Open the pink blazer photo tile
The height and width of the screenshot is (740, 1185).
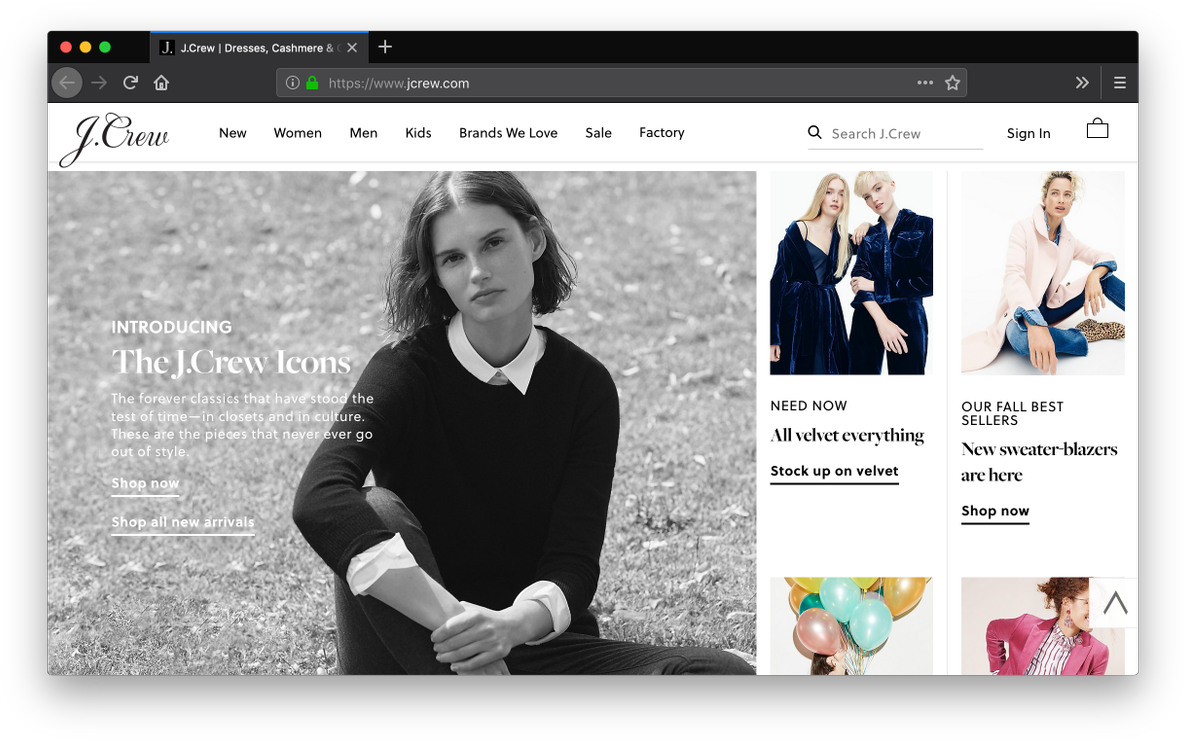(1043, 626)
